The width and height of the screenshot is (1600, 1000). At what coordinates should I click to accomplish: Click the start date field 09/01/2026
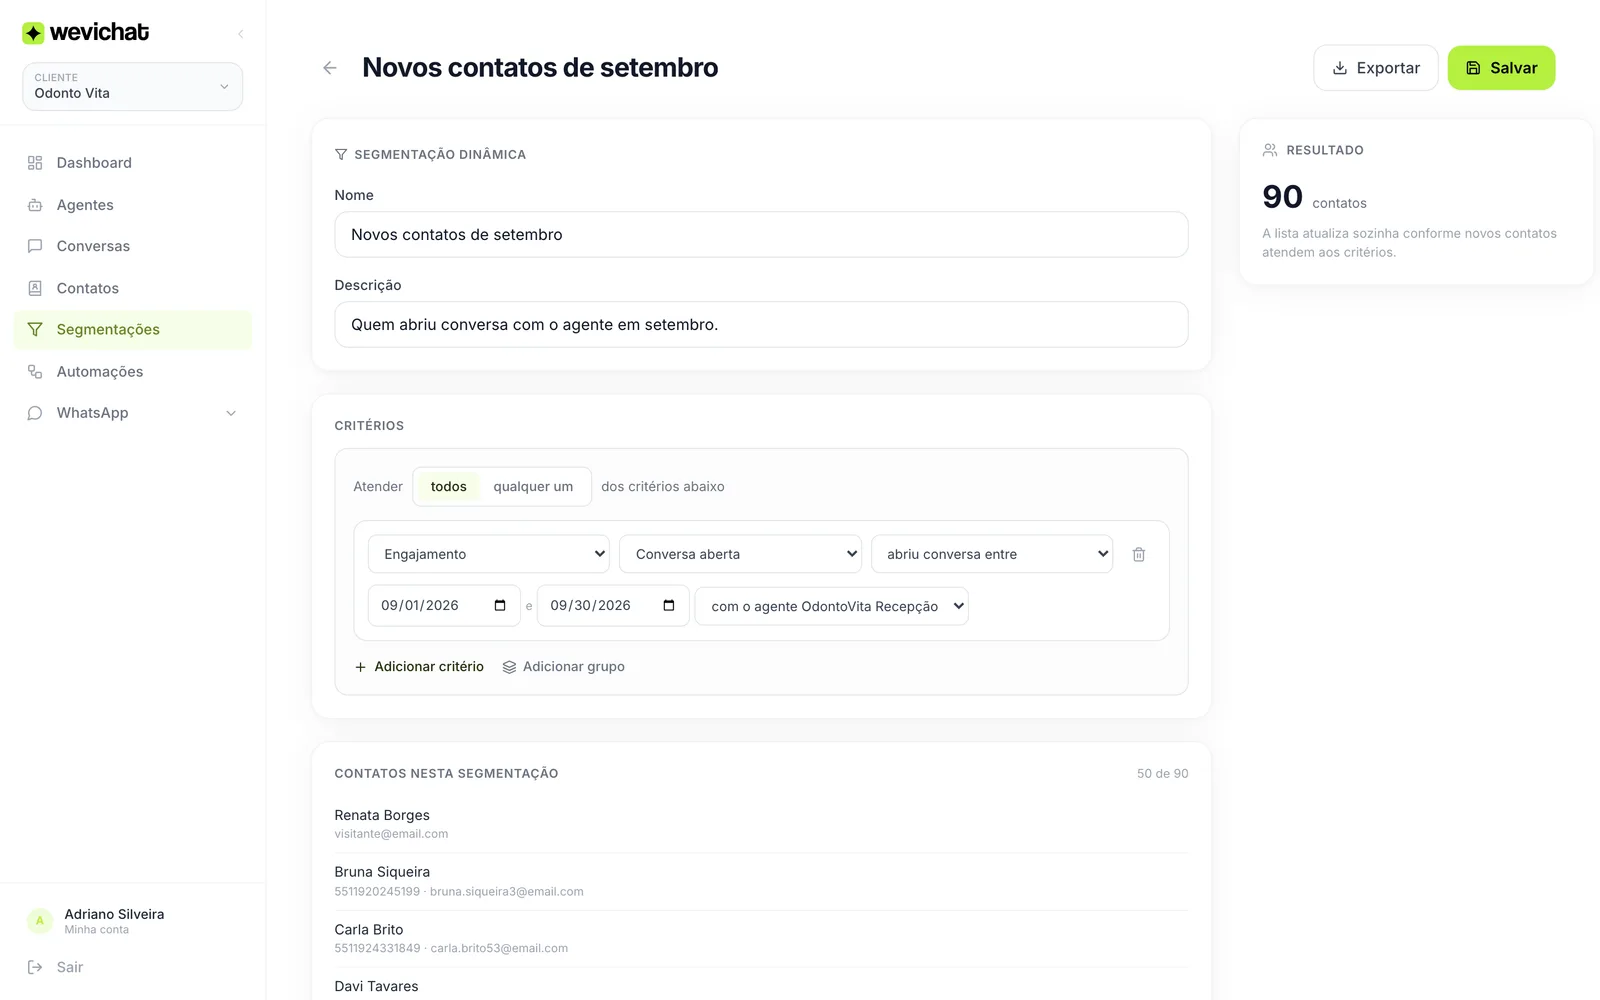[x=444, y=606]
